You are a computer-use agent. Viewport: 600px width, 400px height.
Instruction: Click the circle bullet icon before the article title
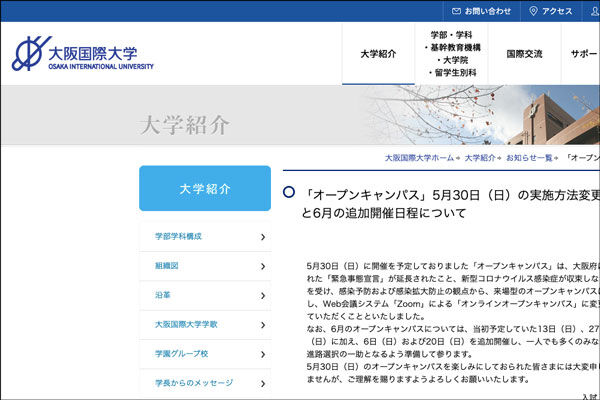pyautogui.click(x=289, y=192)
